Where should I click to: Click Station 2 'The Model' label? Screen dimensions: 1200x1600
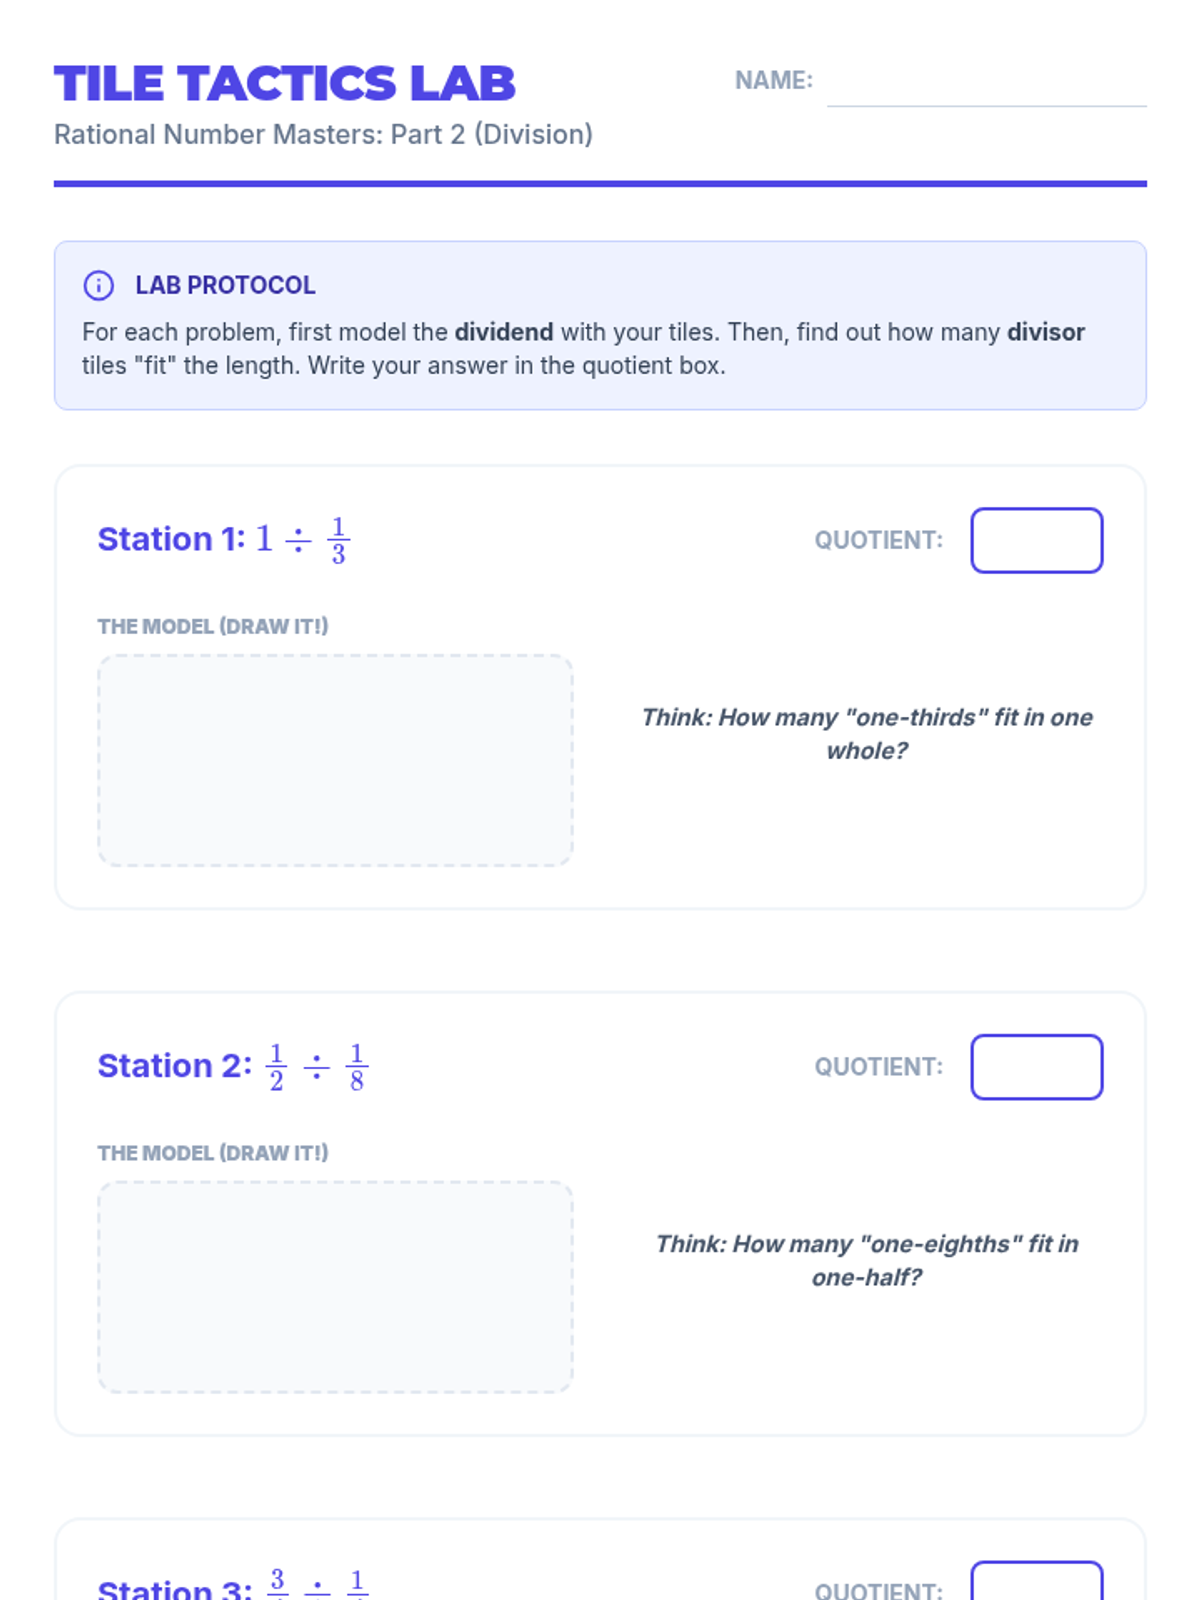pyautogui.click(x=212, y=1153)
